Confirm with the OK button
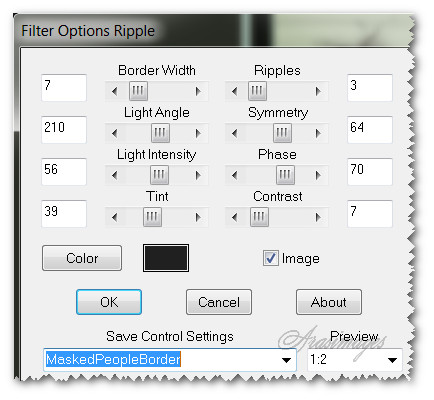Viewport: 434px width, 400px height. coord(109,302)
